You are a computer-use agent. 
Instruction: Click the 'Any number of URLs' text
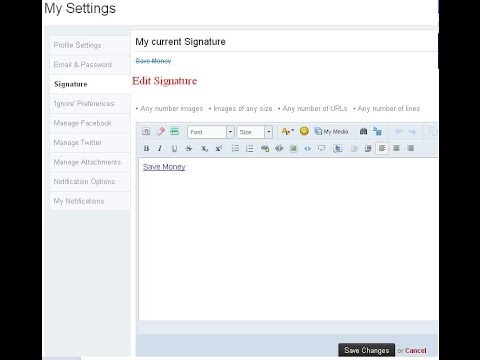point(315,109)
